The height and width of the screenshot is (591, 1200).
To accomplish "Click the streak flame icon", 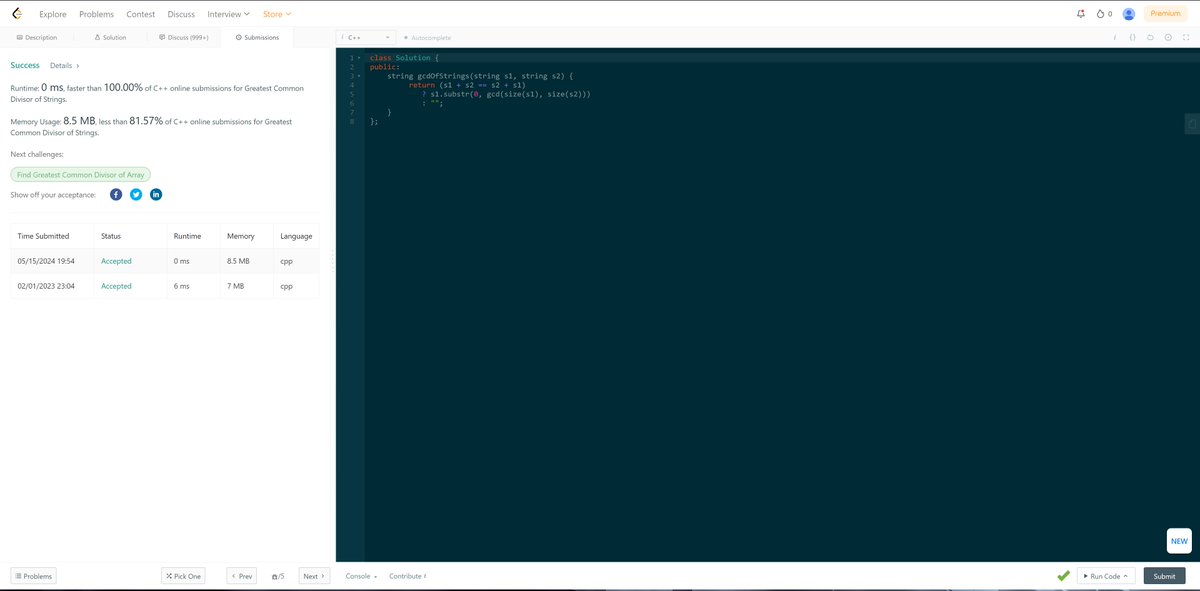I will point(1100,14).
